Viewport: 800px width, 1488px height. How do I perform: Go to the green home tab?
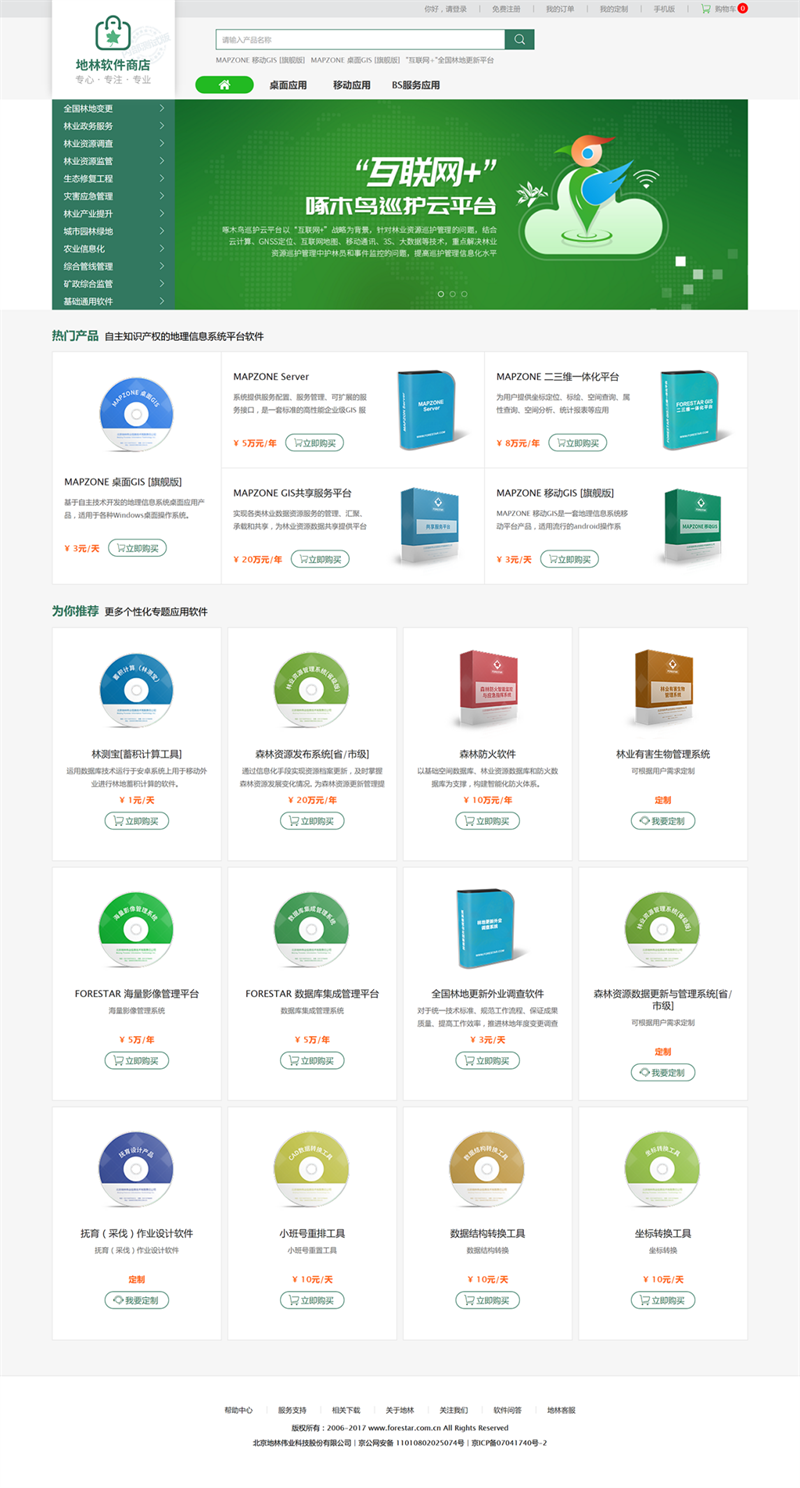pyautogui.click(x=224, y=85)
